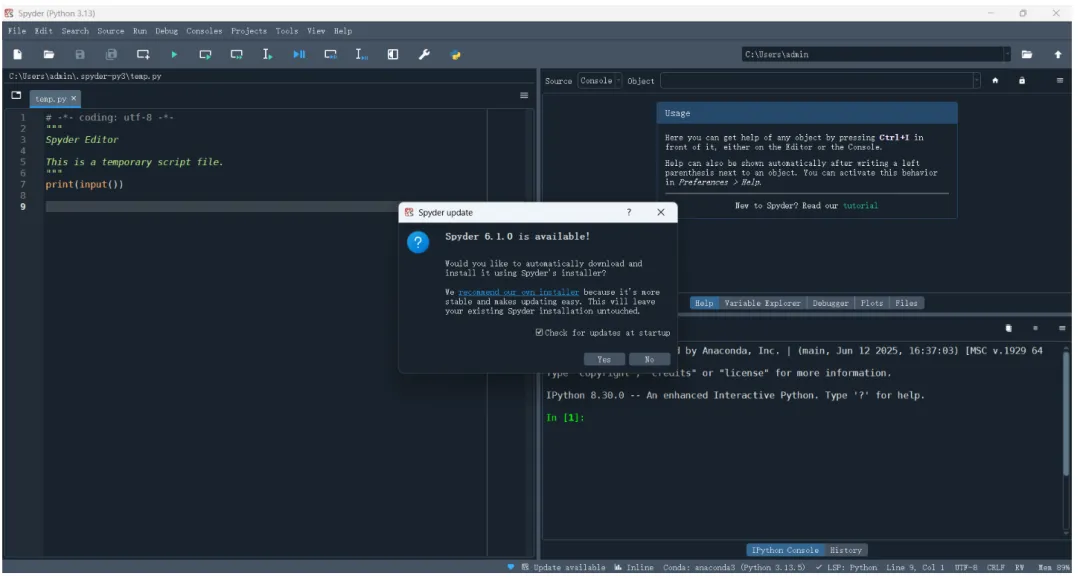Open the working directory path dropdown
This screenshot has width=1080, height=579.
[1007, 55]
